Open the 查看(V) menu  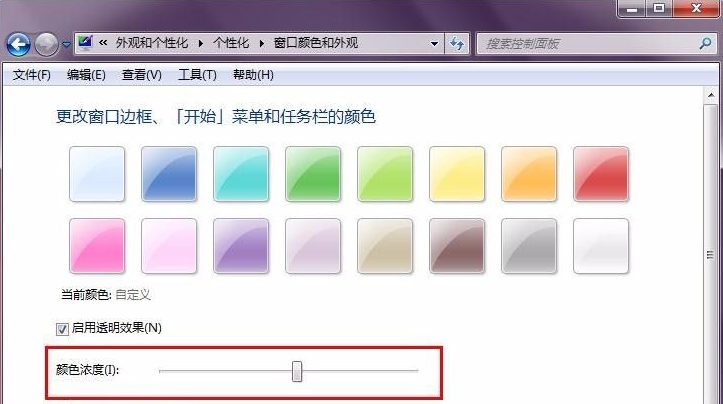141,75
